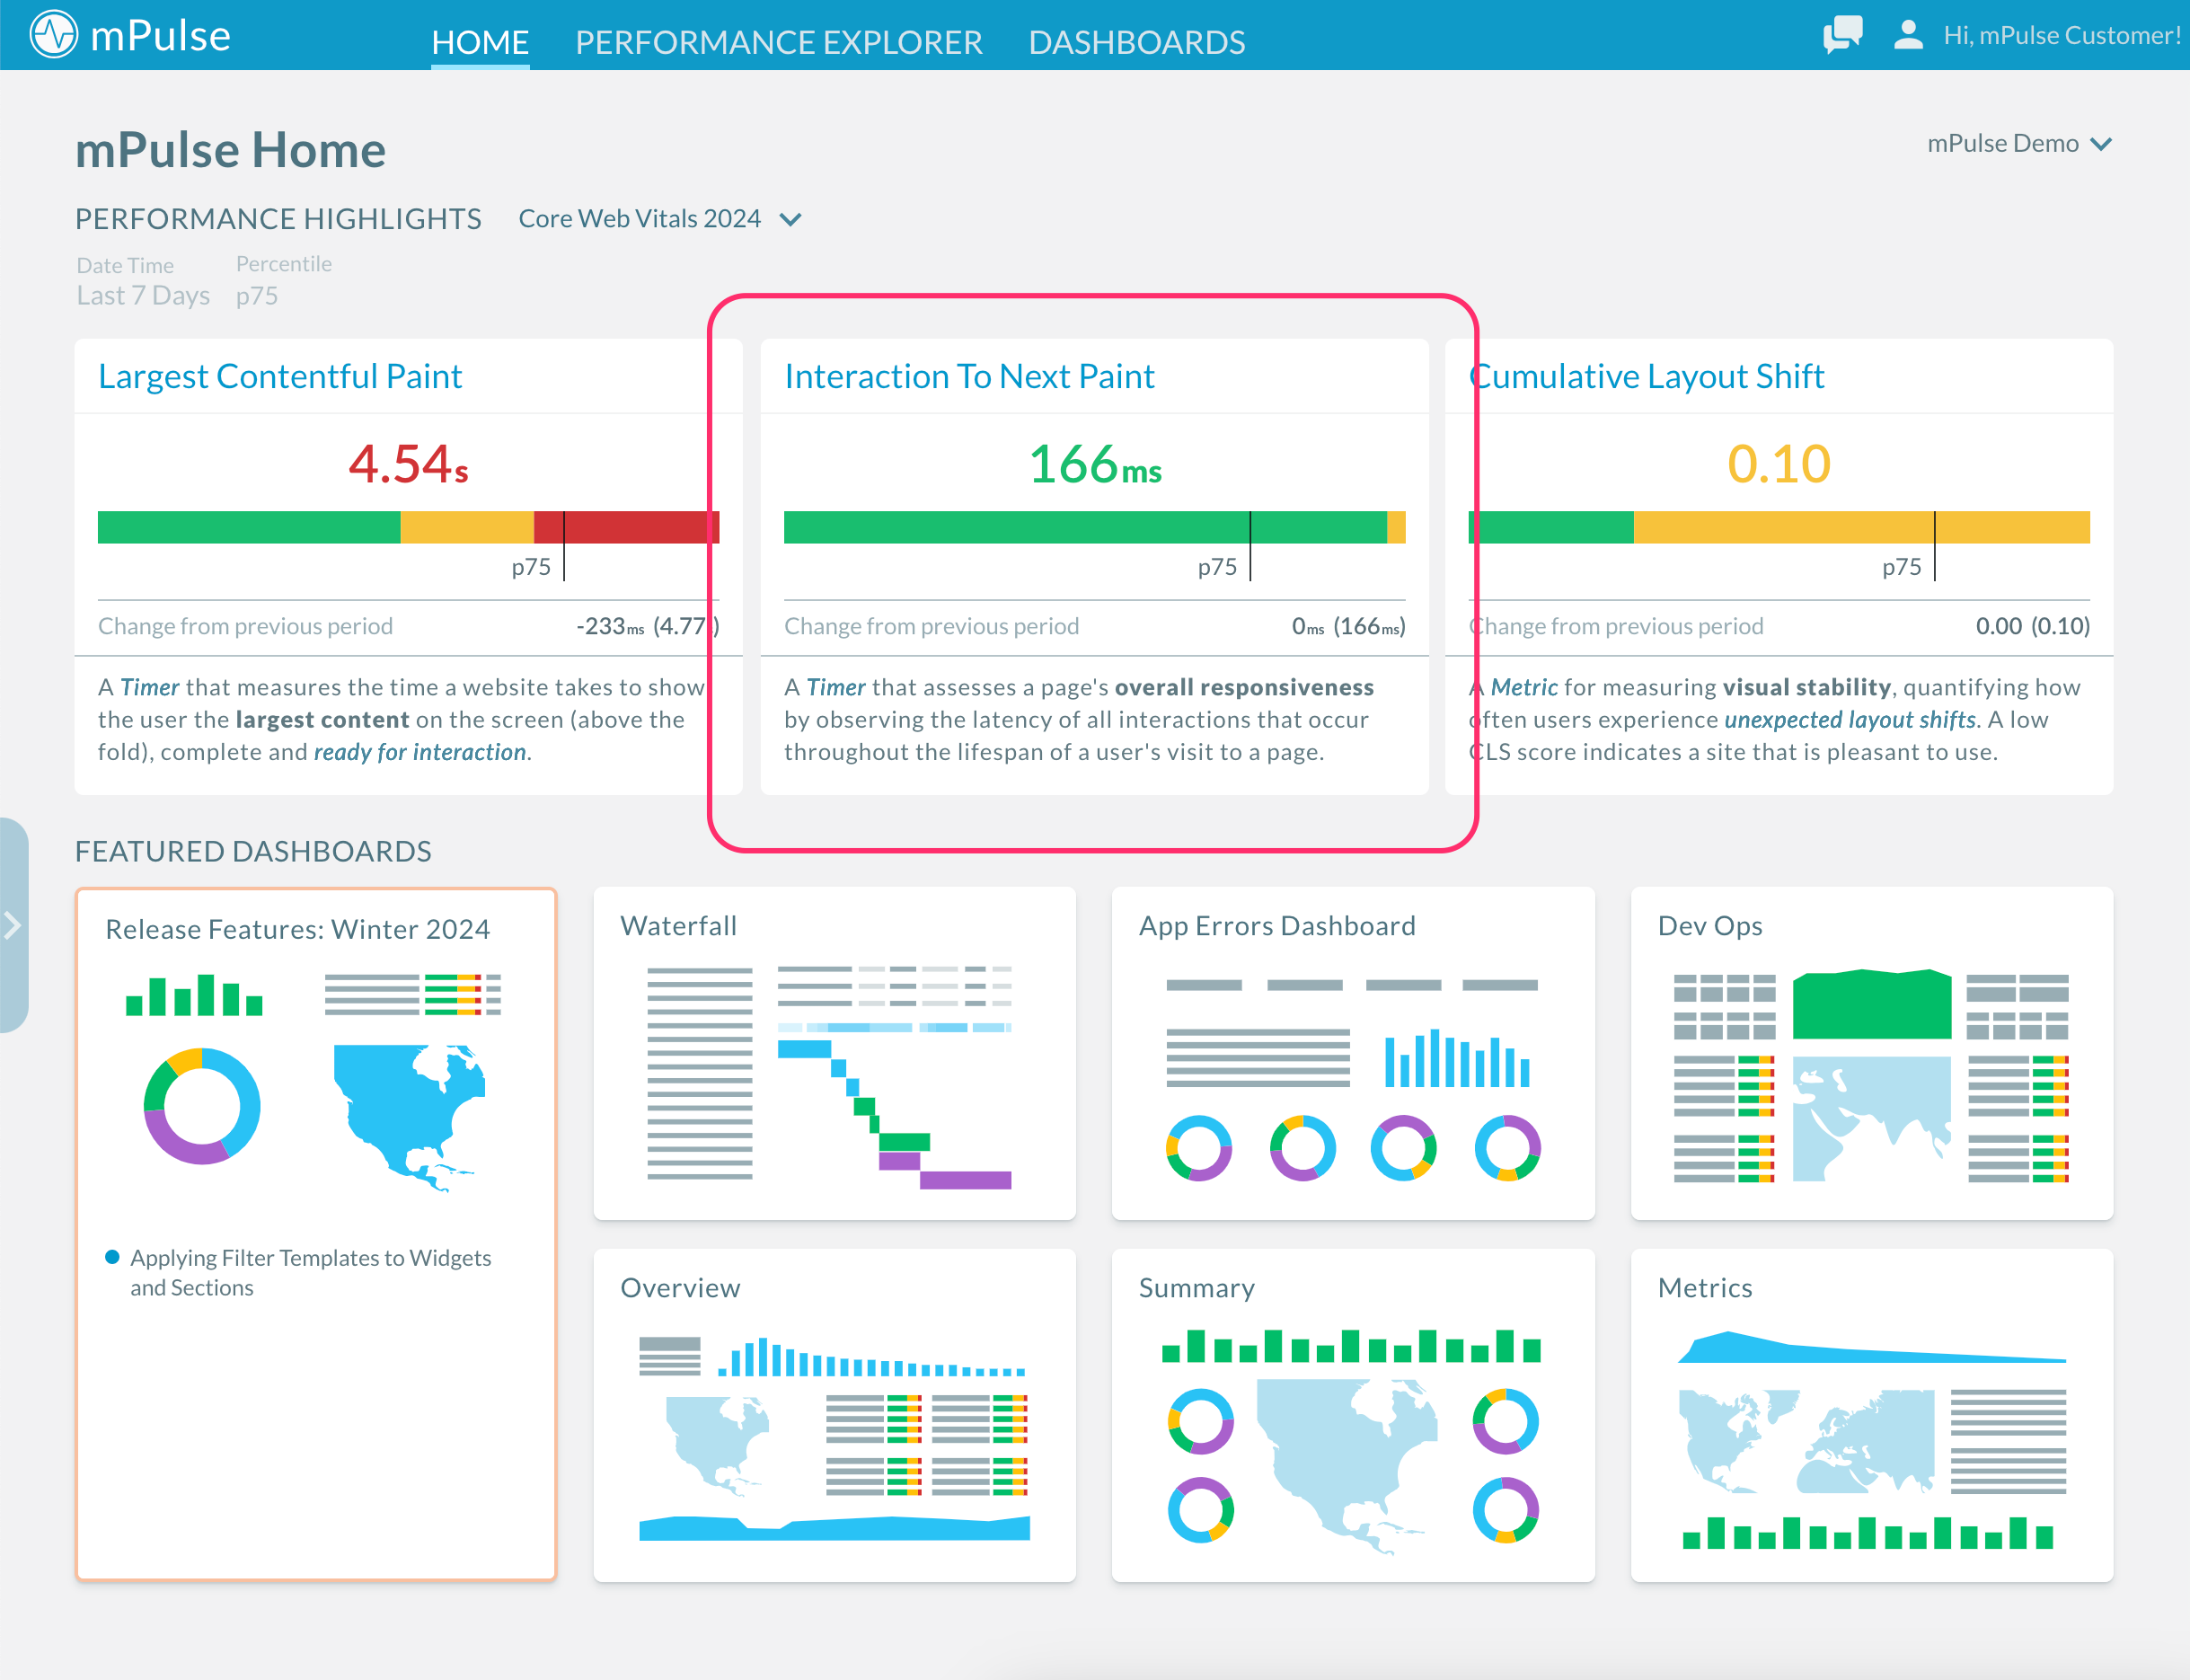
Task: Click the blue histogram in Overview card
Action: [871, 1357]
